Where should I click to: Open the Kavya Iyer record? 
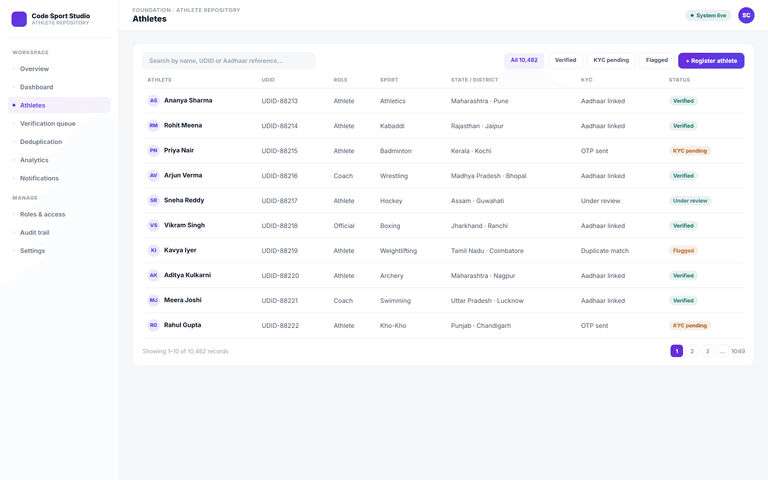coord(443,251)
